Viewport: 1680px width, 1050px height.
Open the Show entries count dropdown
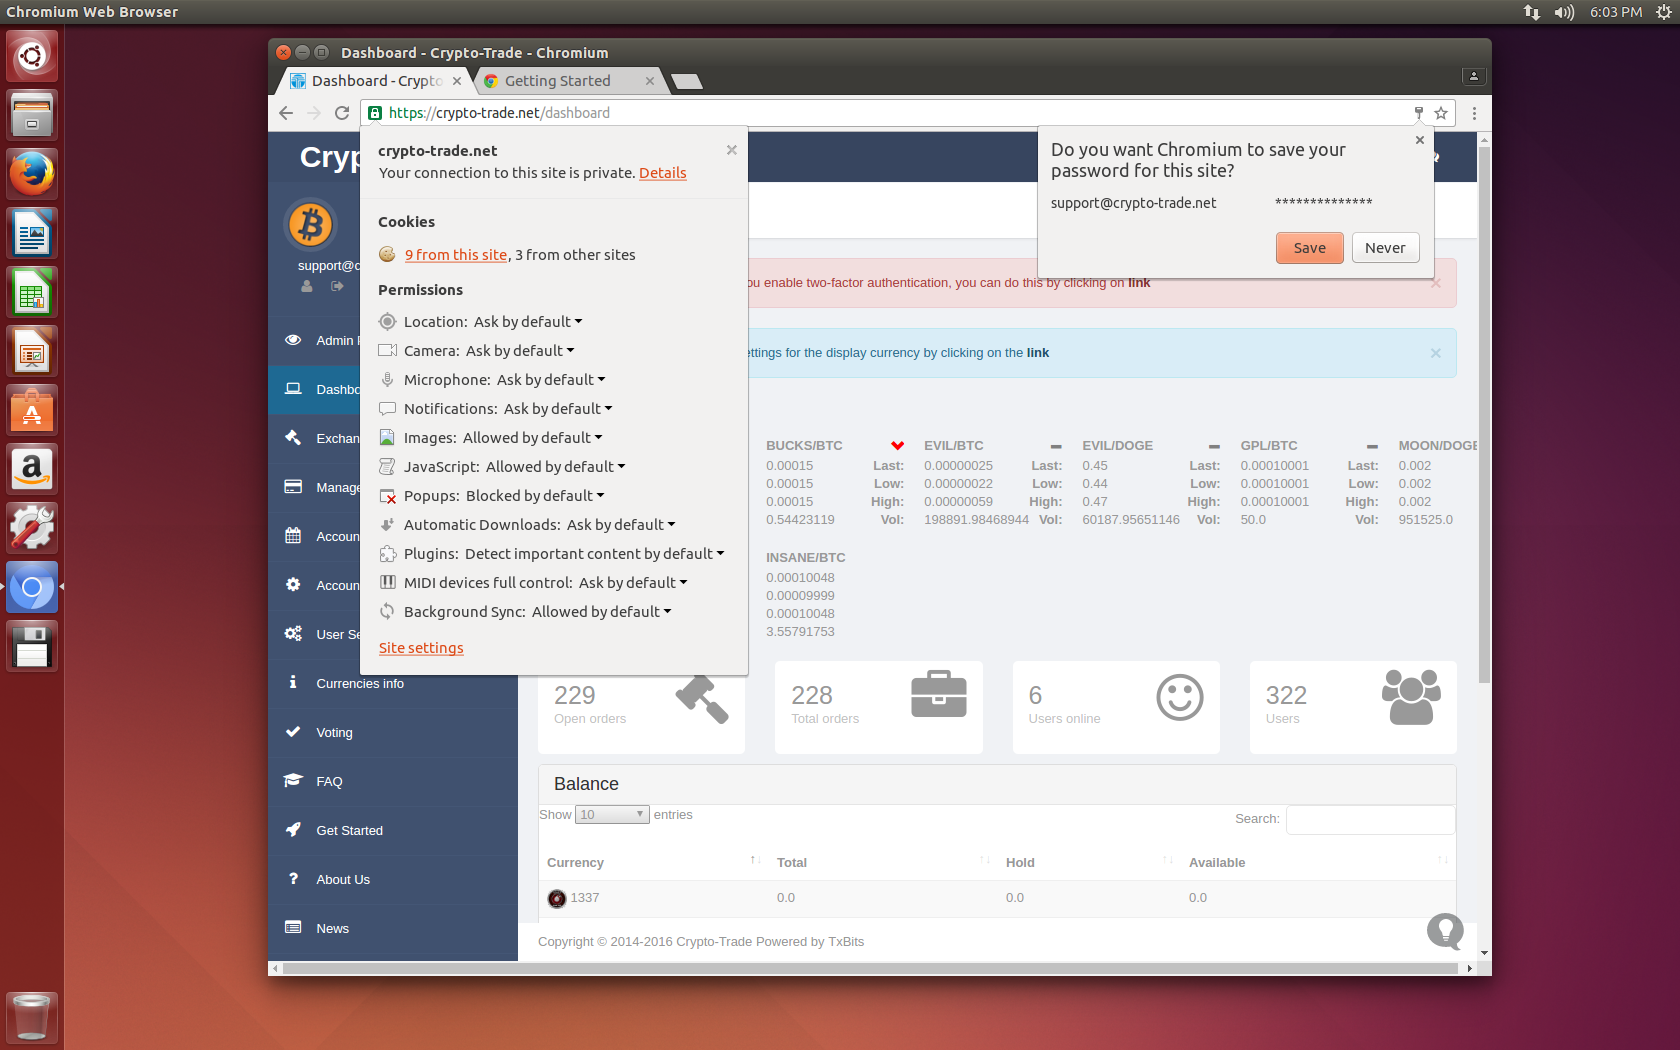(x=612, y=815)
